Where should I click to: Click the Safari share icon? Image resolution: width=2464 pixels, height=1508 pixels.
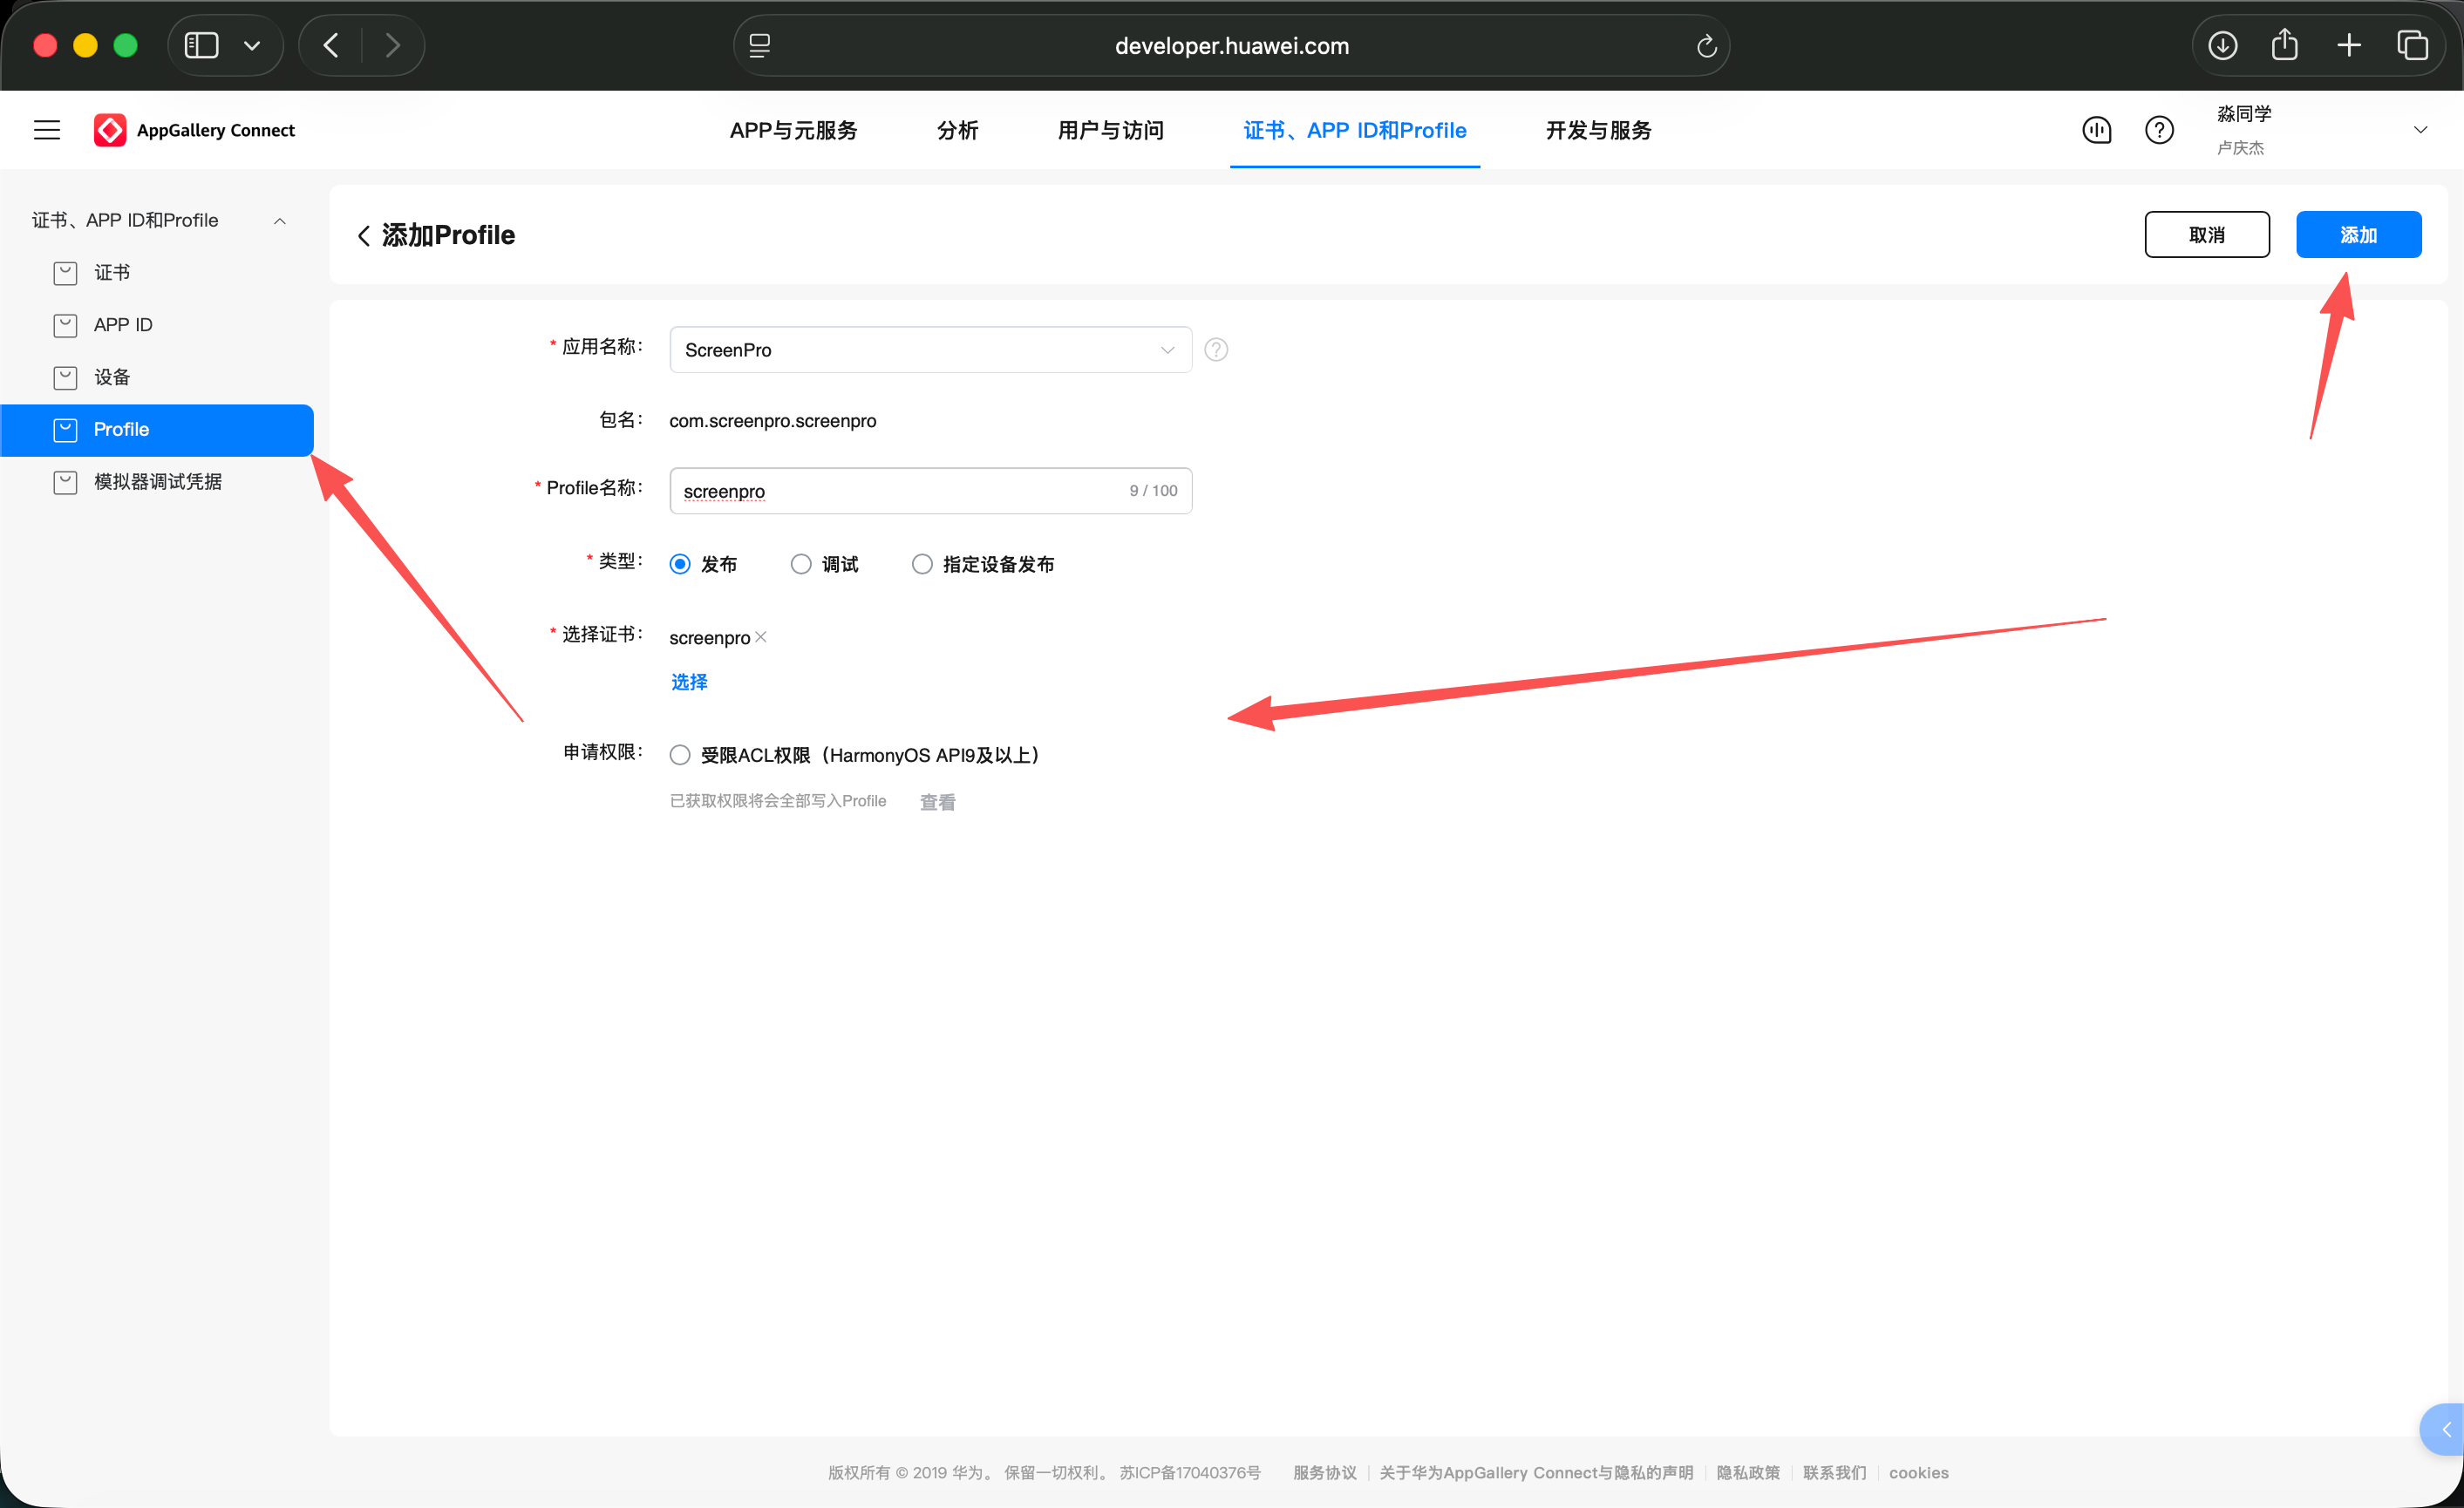point(2285,45)
